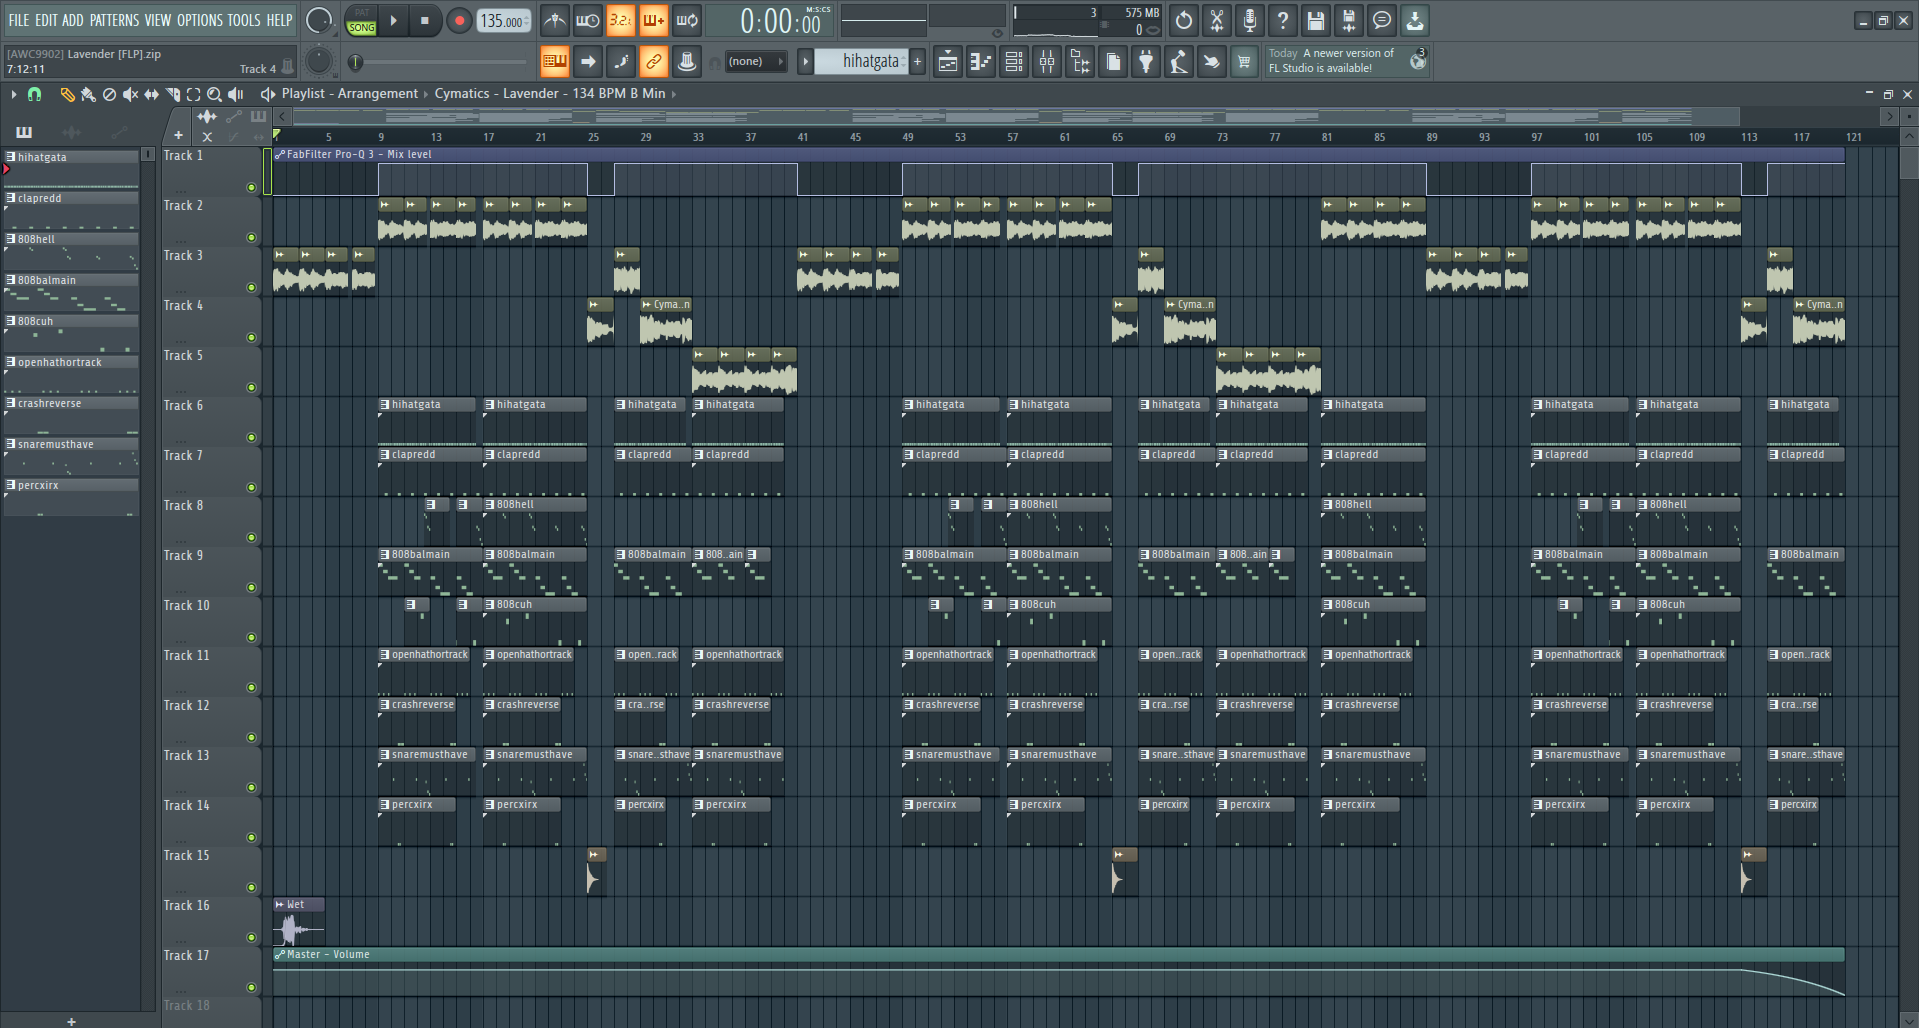Mute Track 17 using its green light
This screenshot has height=1028, width=1919.
(251, 987)
